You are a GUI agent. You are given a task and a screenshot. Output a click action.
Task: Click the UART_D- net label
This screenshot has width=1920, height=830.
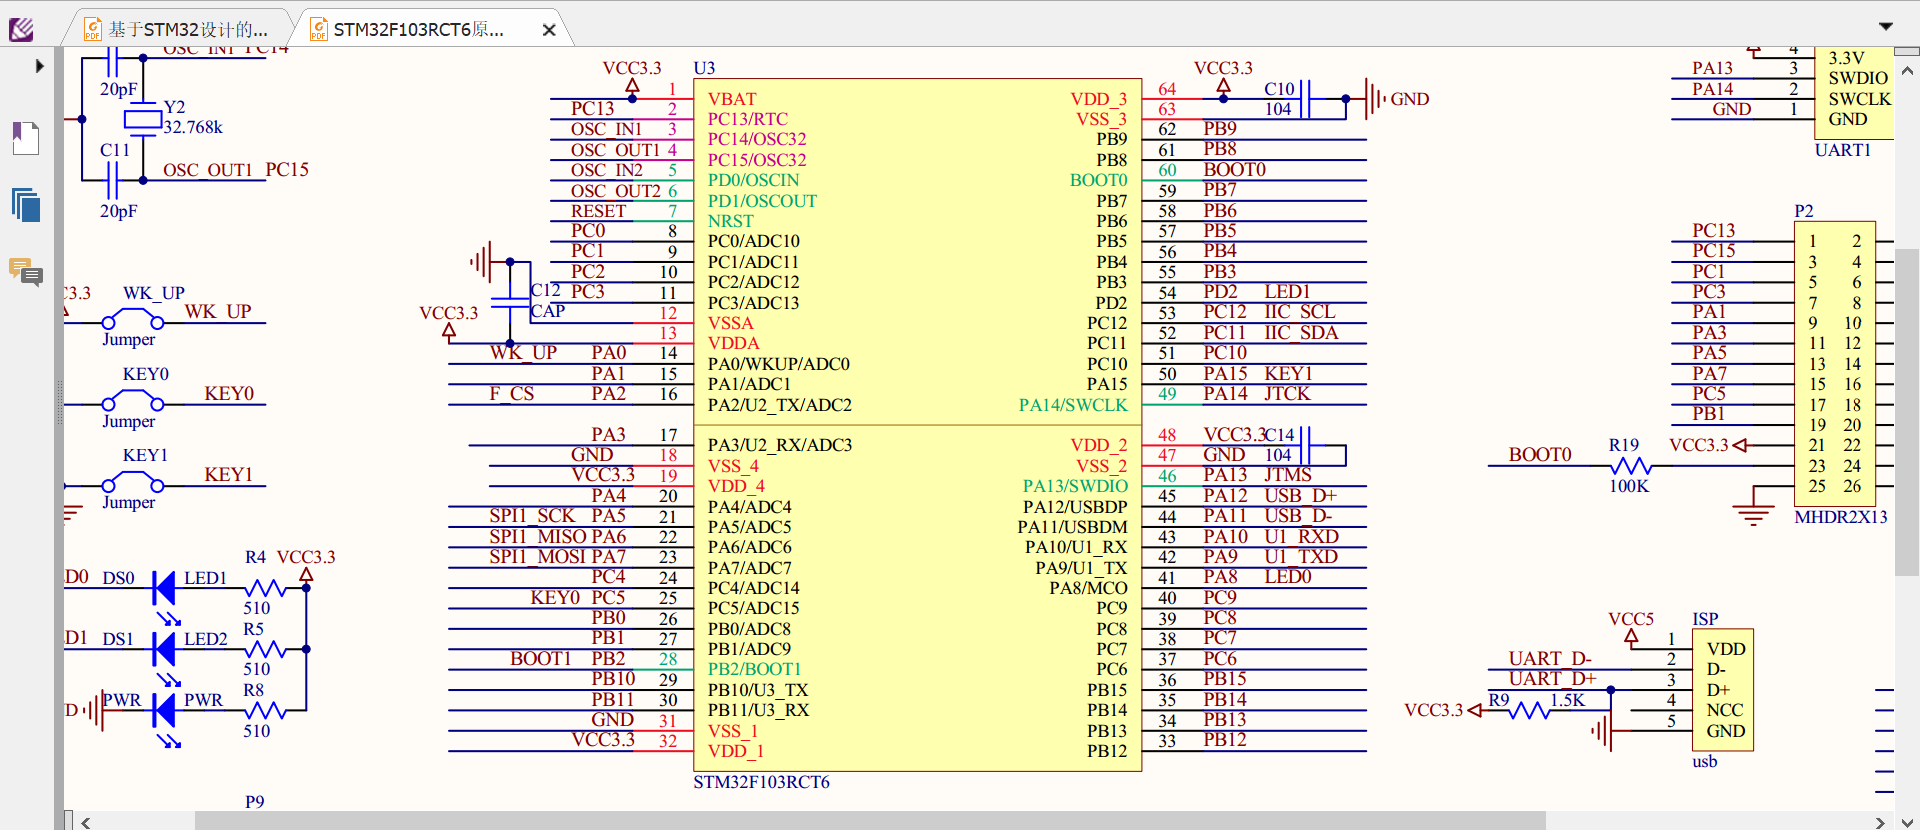[1550, 659]
